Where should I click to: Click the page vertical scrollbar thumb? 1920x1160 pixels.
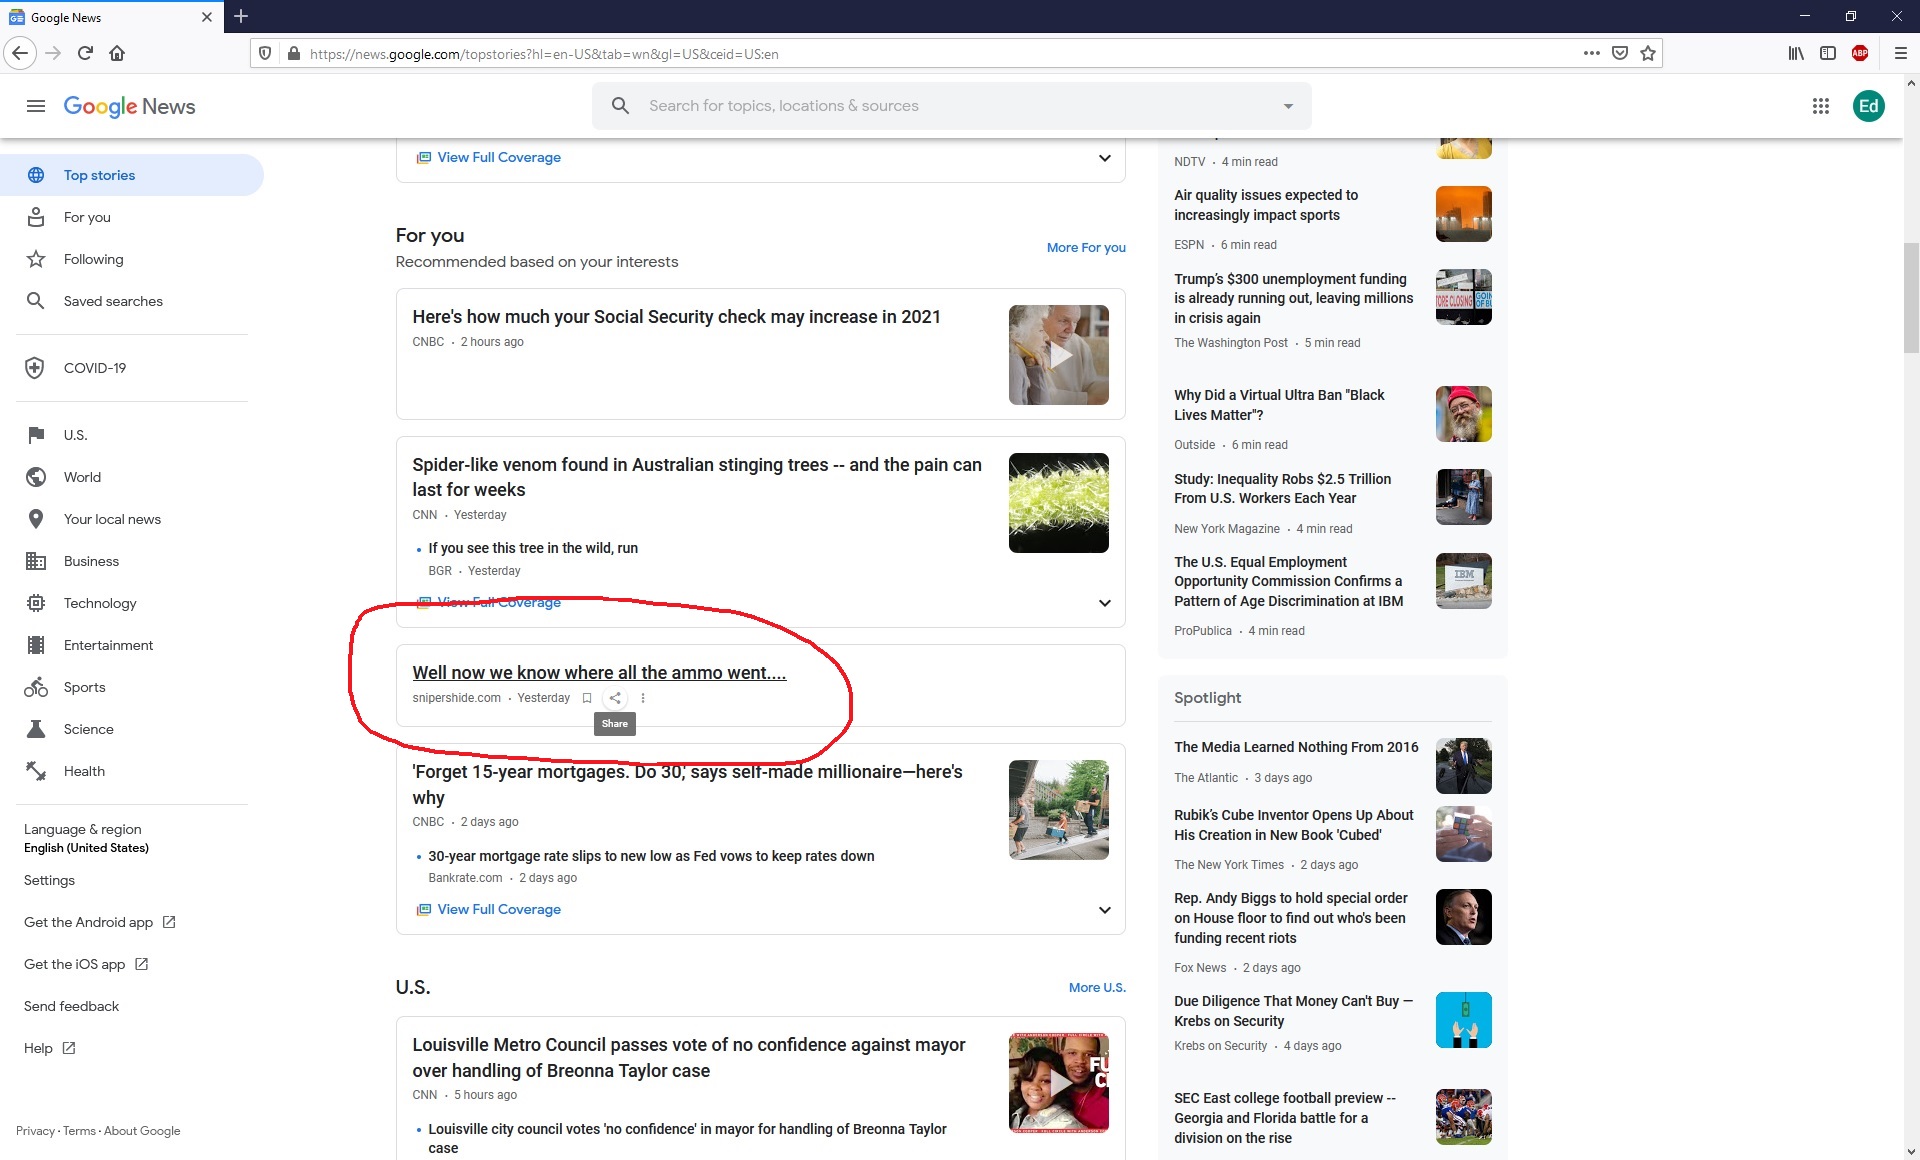[1911, 297]
